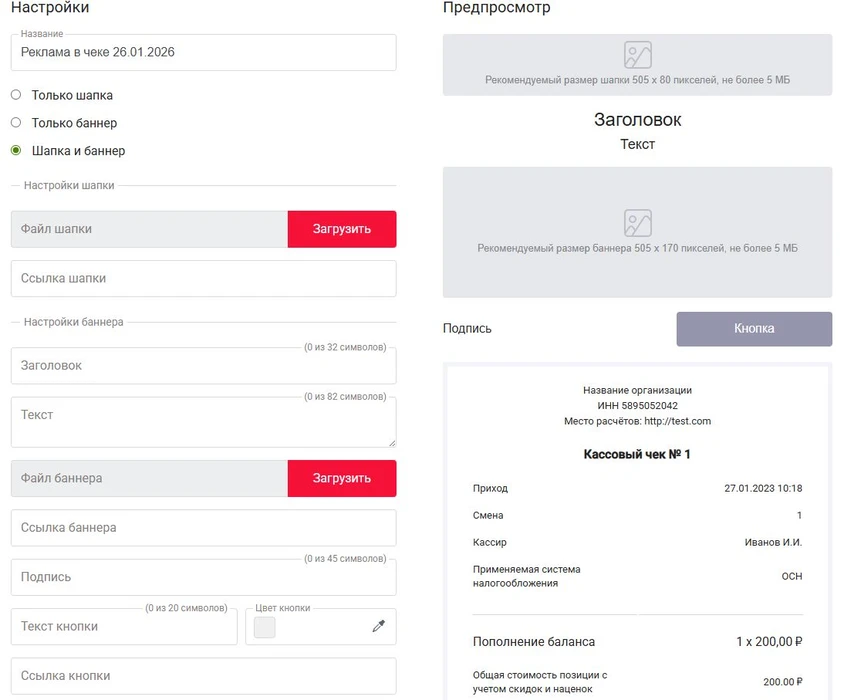844x700 pixels.
Task: Choose the "Только баннер" radio option
Action: (16, 123)
